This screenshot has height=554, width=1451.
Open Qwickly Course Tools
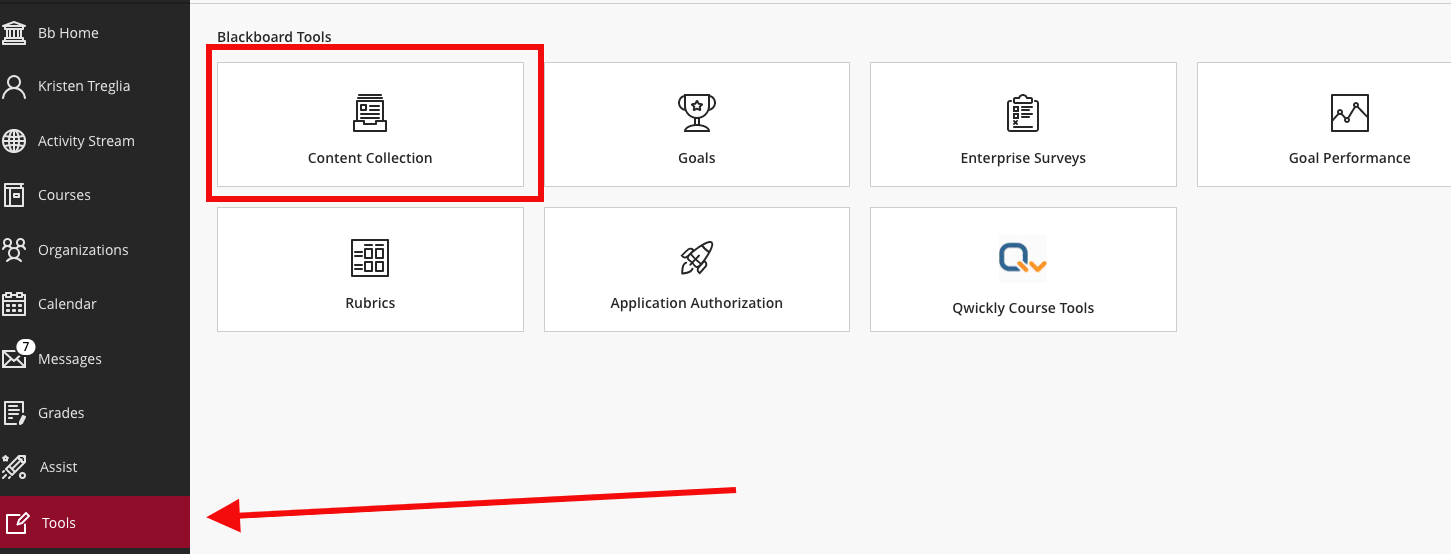(1023, 269)
